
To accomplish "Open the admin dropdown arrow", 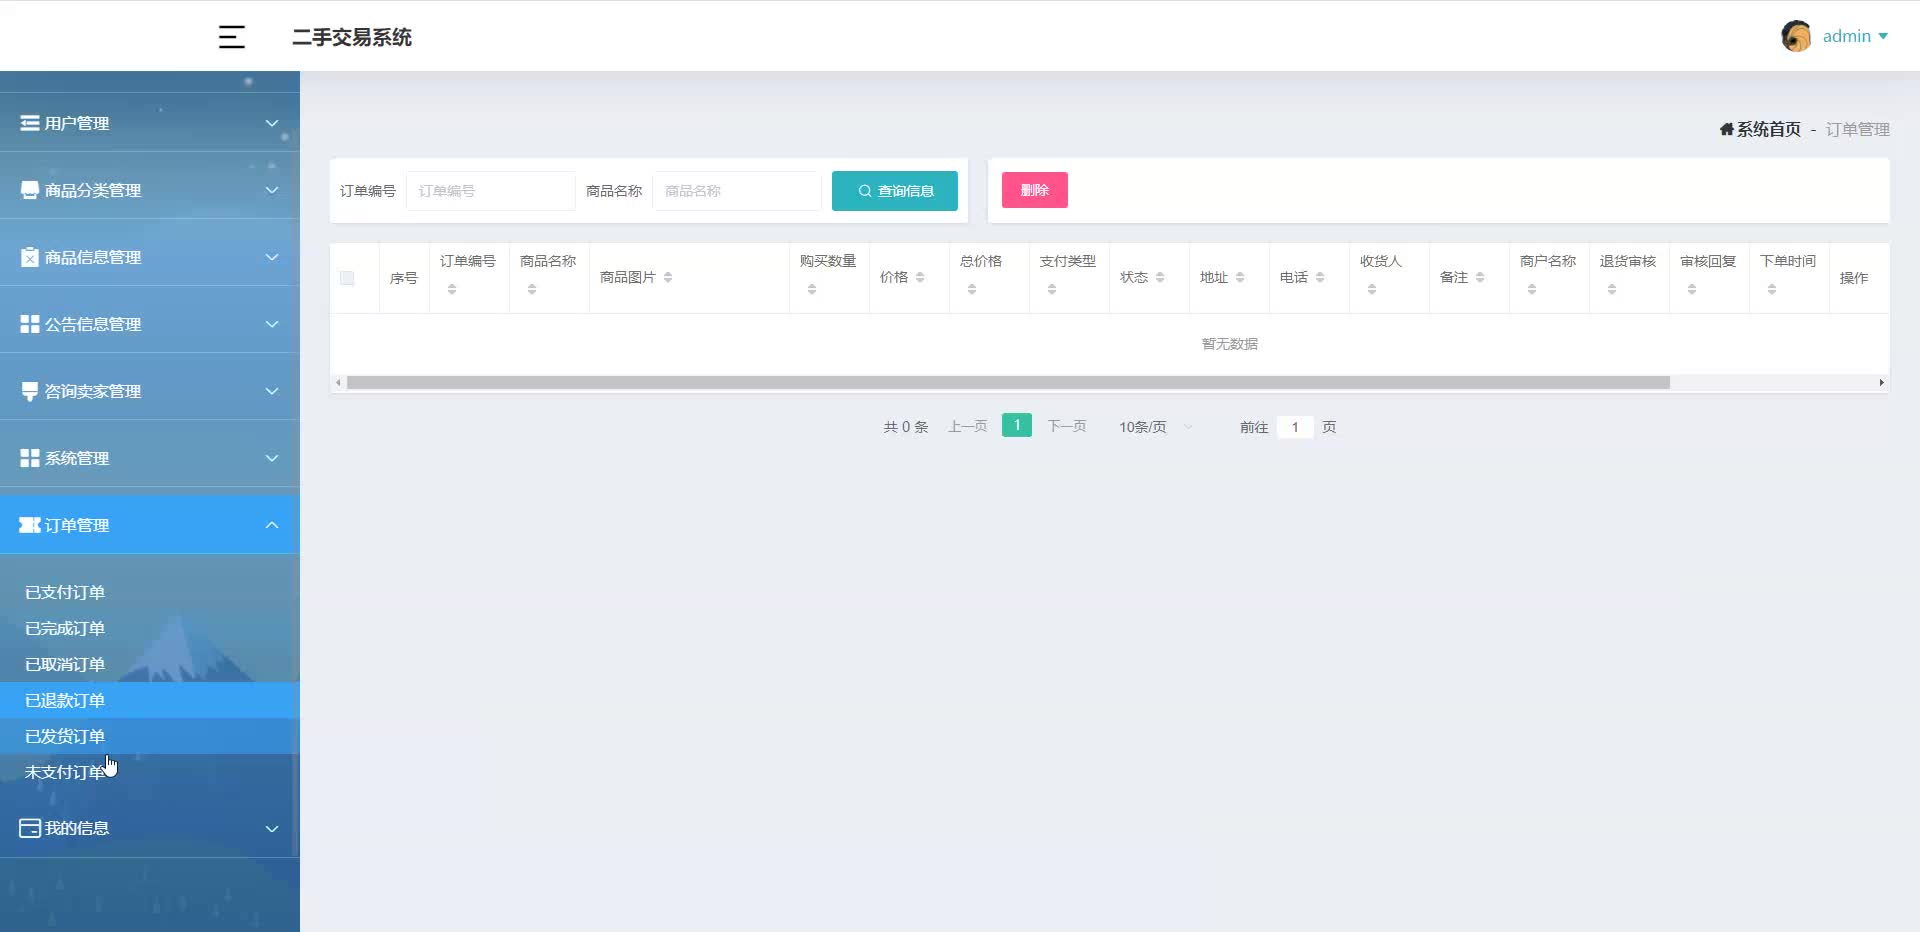I will pos(1883,36).
